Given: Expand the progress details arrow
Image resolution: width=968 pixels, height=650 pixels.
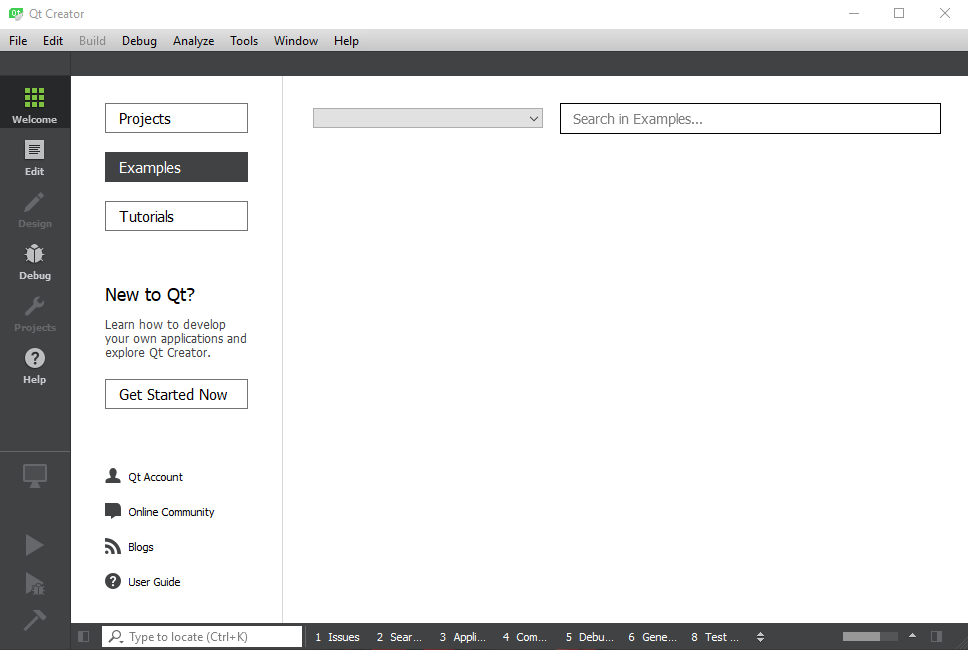Looking at the screenshot, I should coord(912,636).
